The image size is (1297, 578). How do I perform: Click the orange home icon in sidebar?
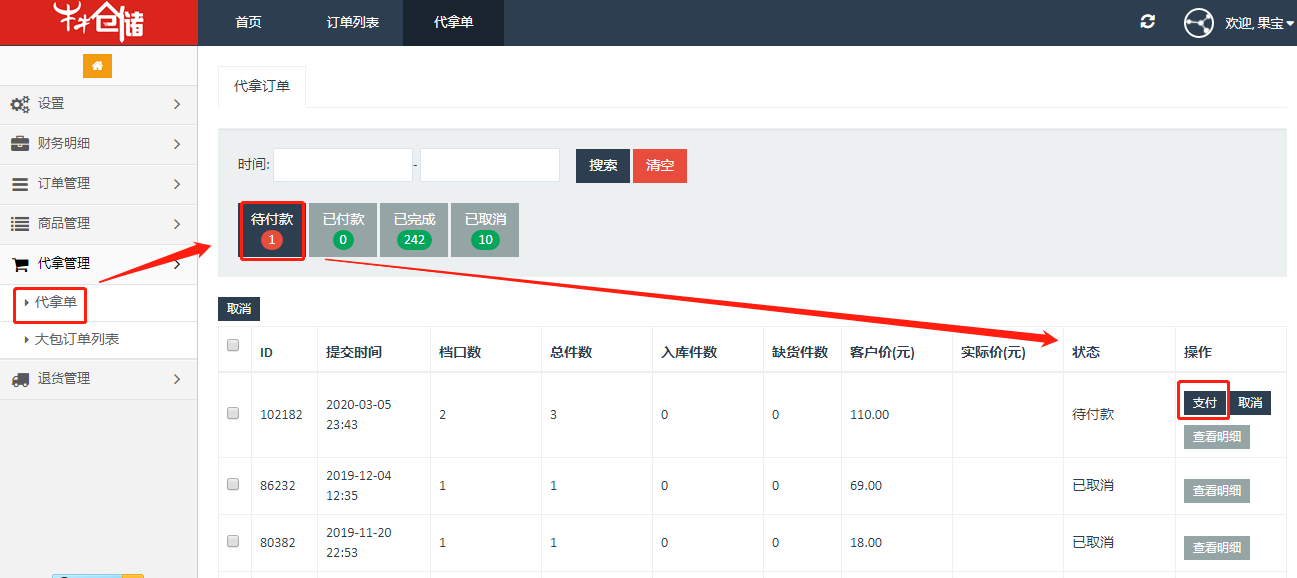click(97, 66)
